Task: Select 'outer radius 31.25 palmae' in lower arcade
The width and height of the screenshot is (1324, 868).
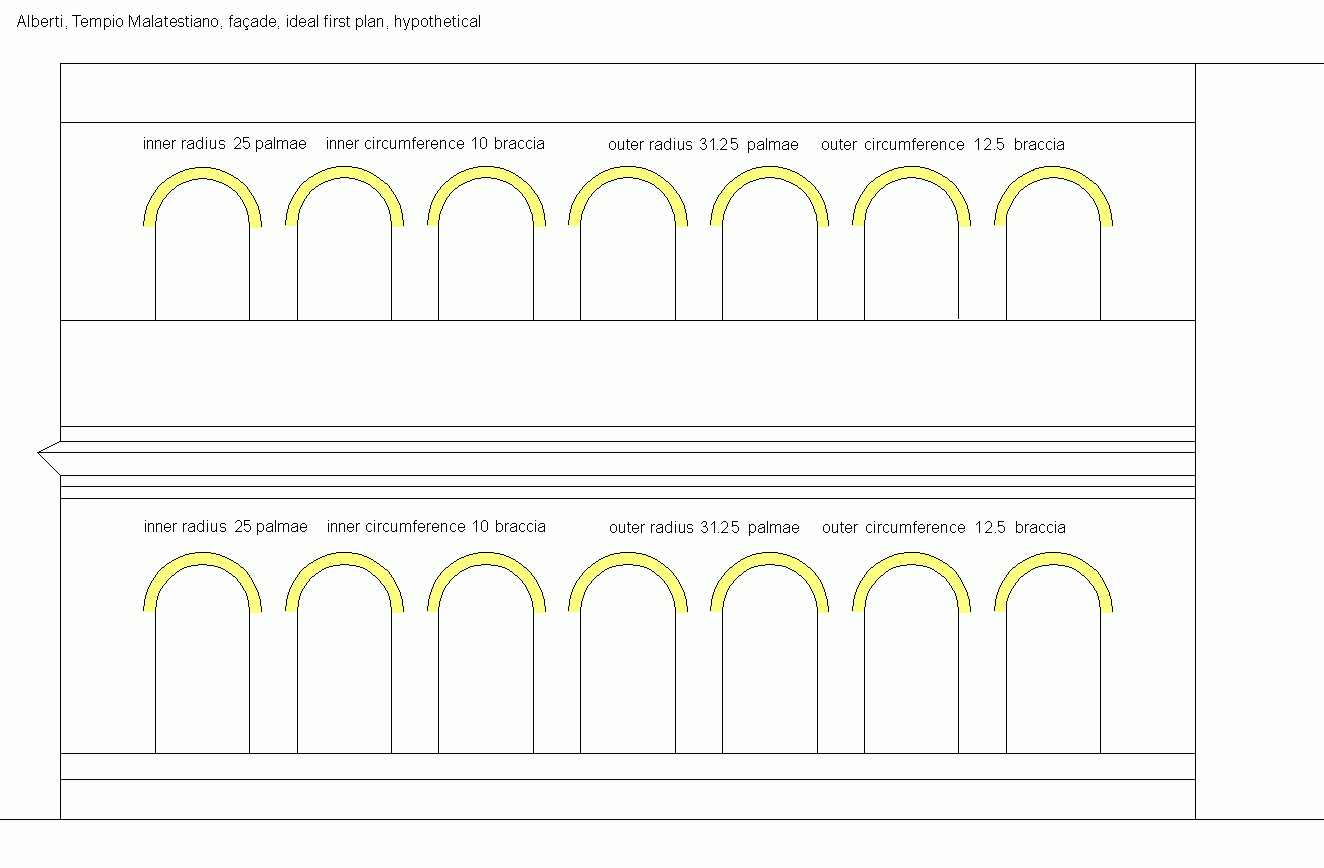Action: [704, 527]
